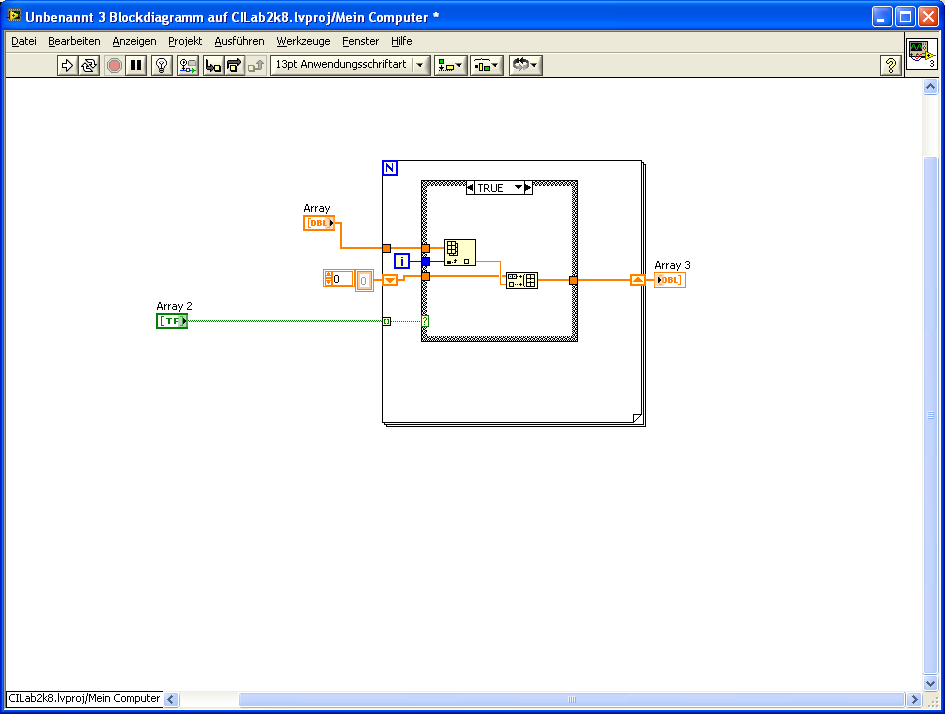Step into using the toolbar button

point(213,65)
